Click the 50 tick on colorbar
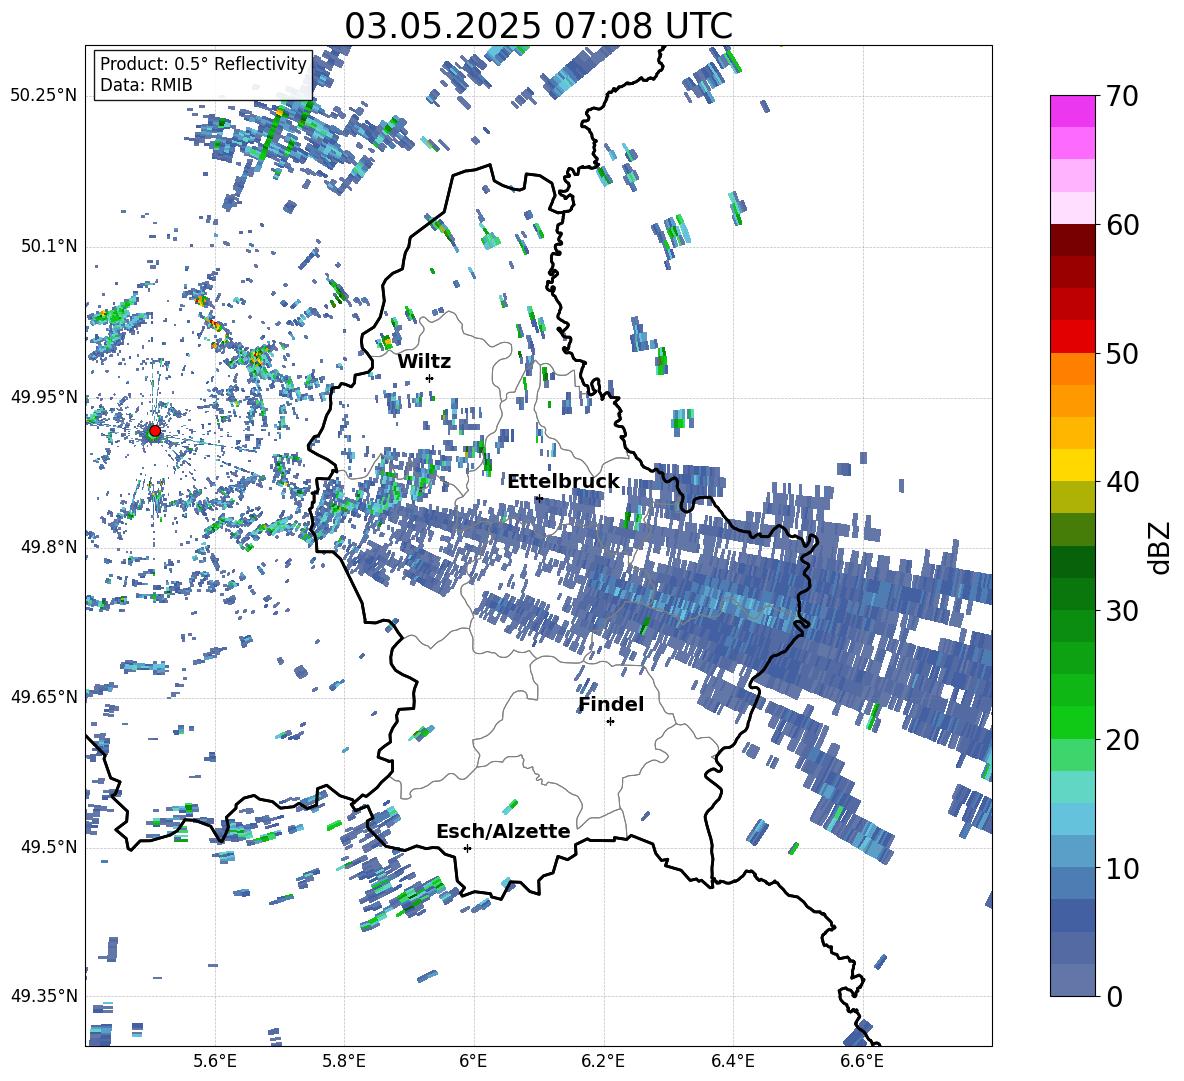The height and width of the screenshot is (1081, 1184). pos(1121,353)
